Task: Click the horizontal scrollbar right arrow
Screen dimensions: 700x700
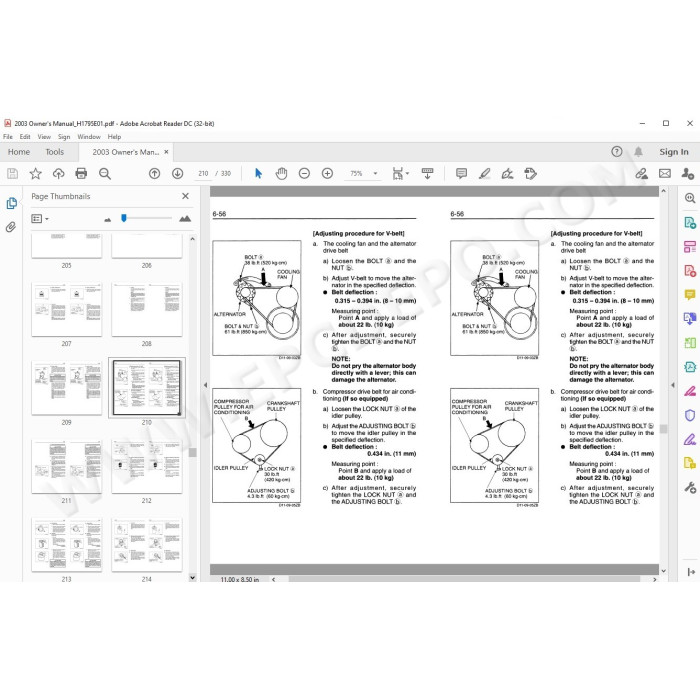Action: 654,579
